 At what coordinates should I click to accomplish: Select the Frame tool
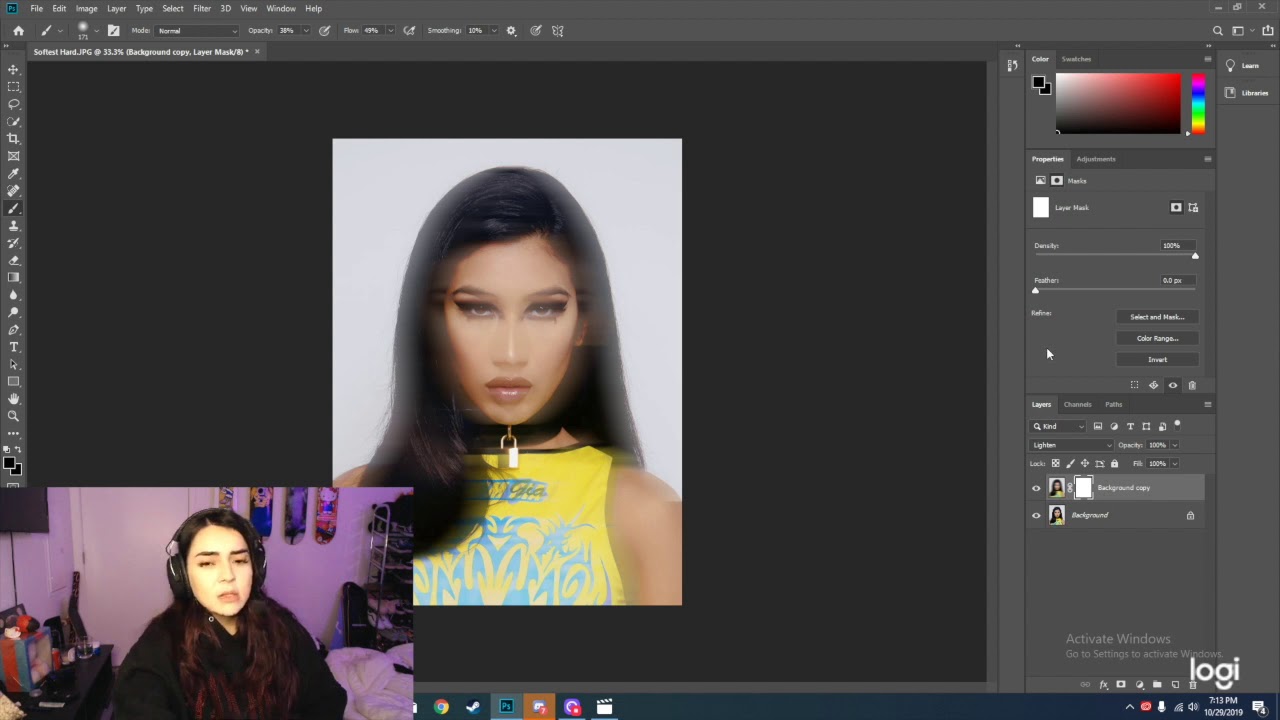14,156
